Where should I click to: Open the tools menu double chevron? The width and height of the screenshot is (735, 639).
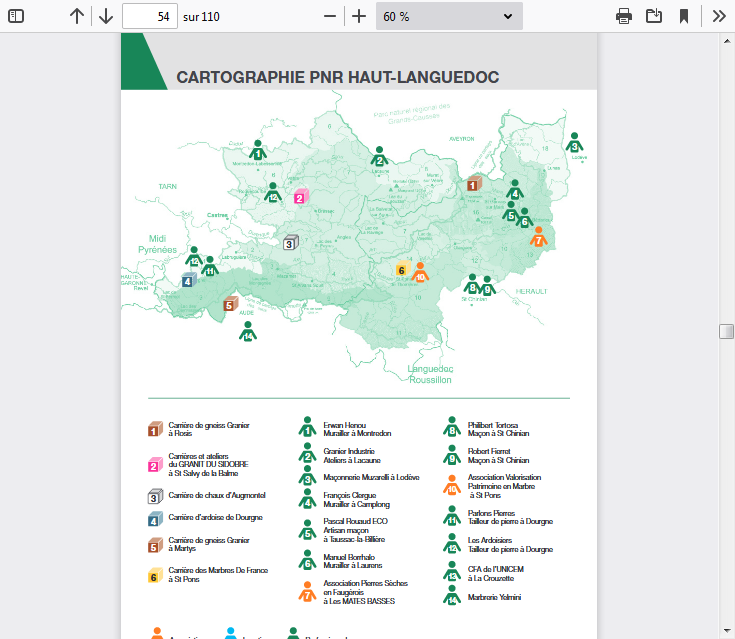click(x=718, y=16)
